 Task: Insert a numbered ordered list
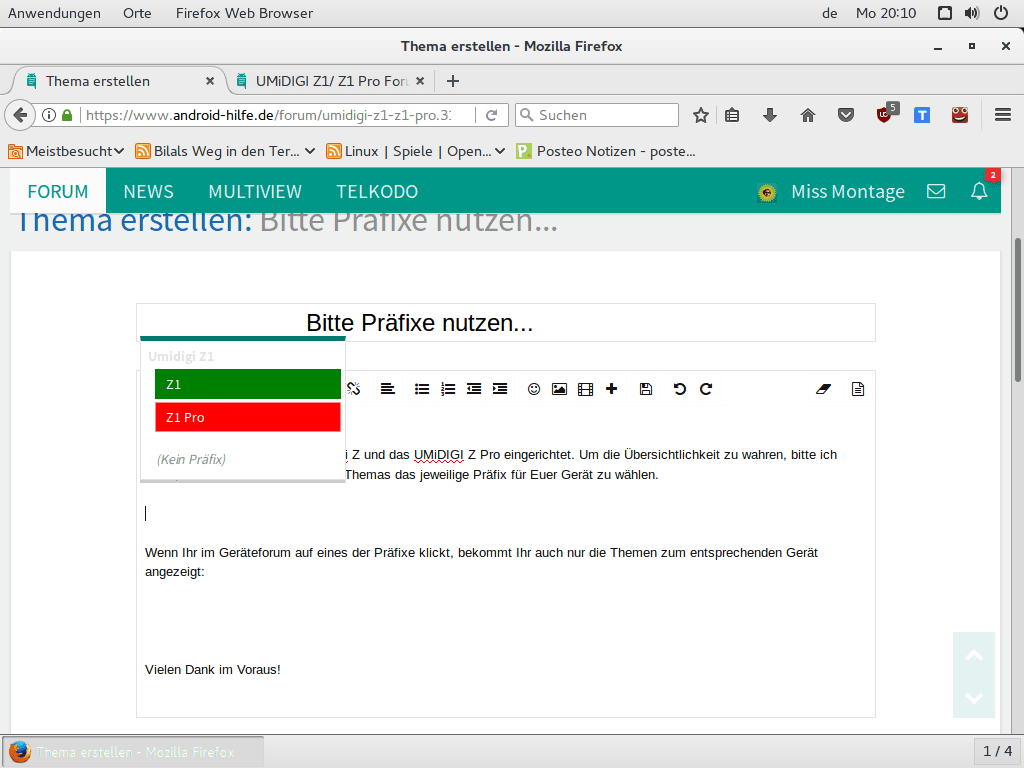(x=448, y=389)
